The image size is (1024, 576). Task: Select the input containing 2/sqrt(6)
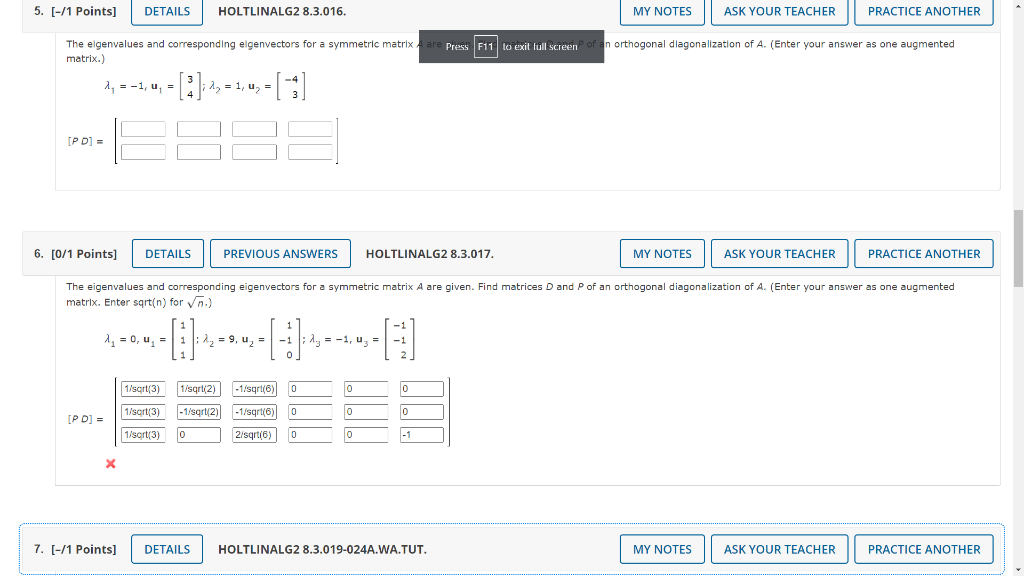(x=254, y=434)
